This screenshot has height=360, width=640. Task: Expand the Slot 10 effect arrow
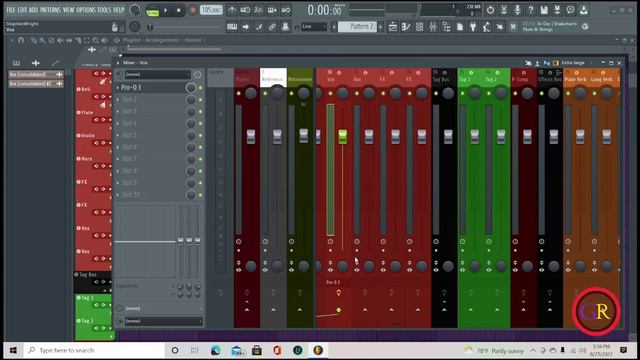118,195
